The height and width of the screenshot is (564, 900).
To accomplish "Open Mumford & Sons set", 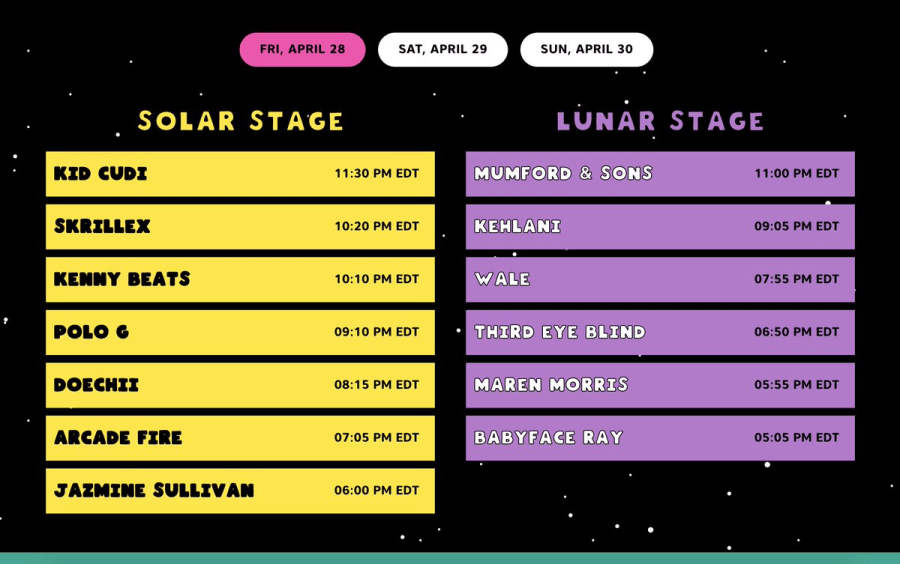I will tap(660, 174).
